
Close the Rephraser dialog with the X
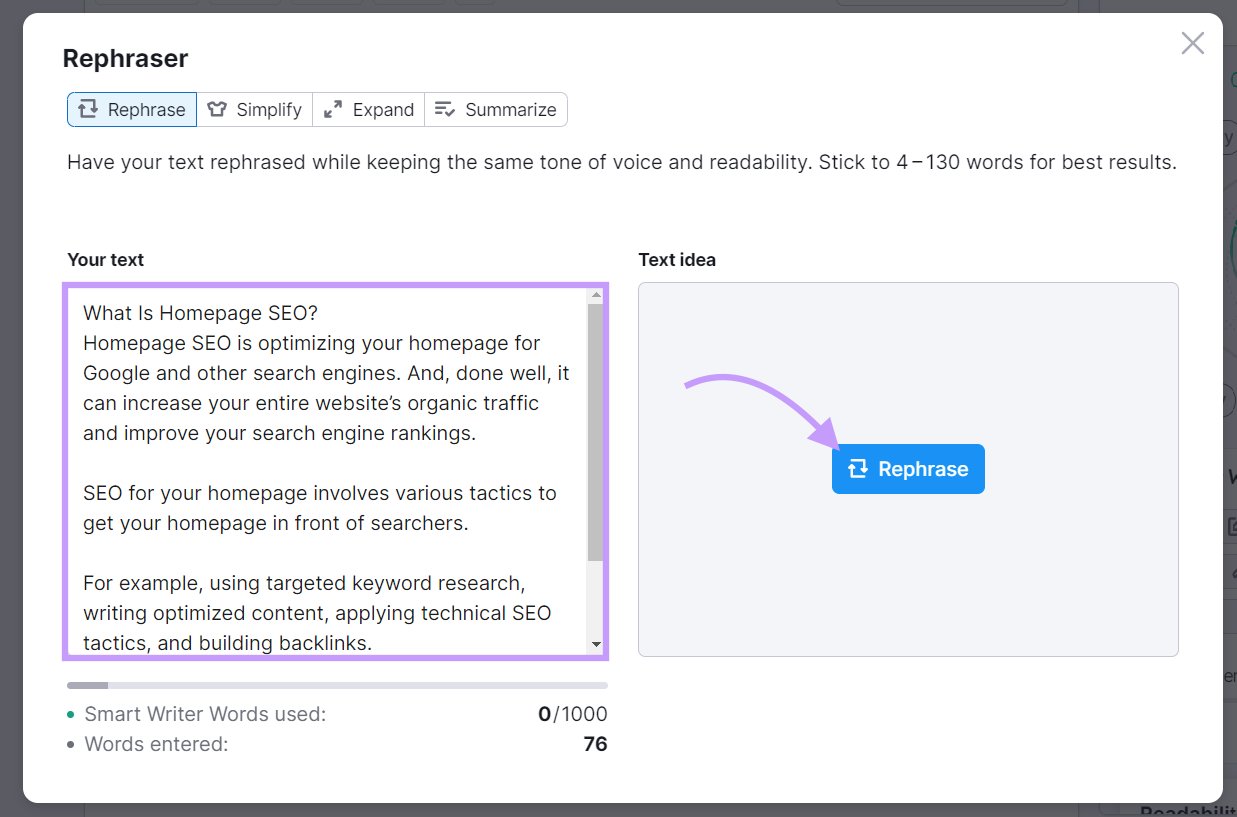tap(1192, 43)
